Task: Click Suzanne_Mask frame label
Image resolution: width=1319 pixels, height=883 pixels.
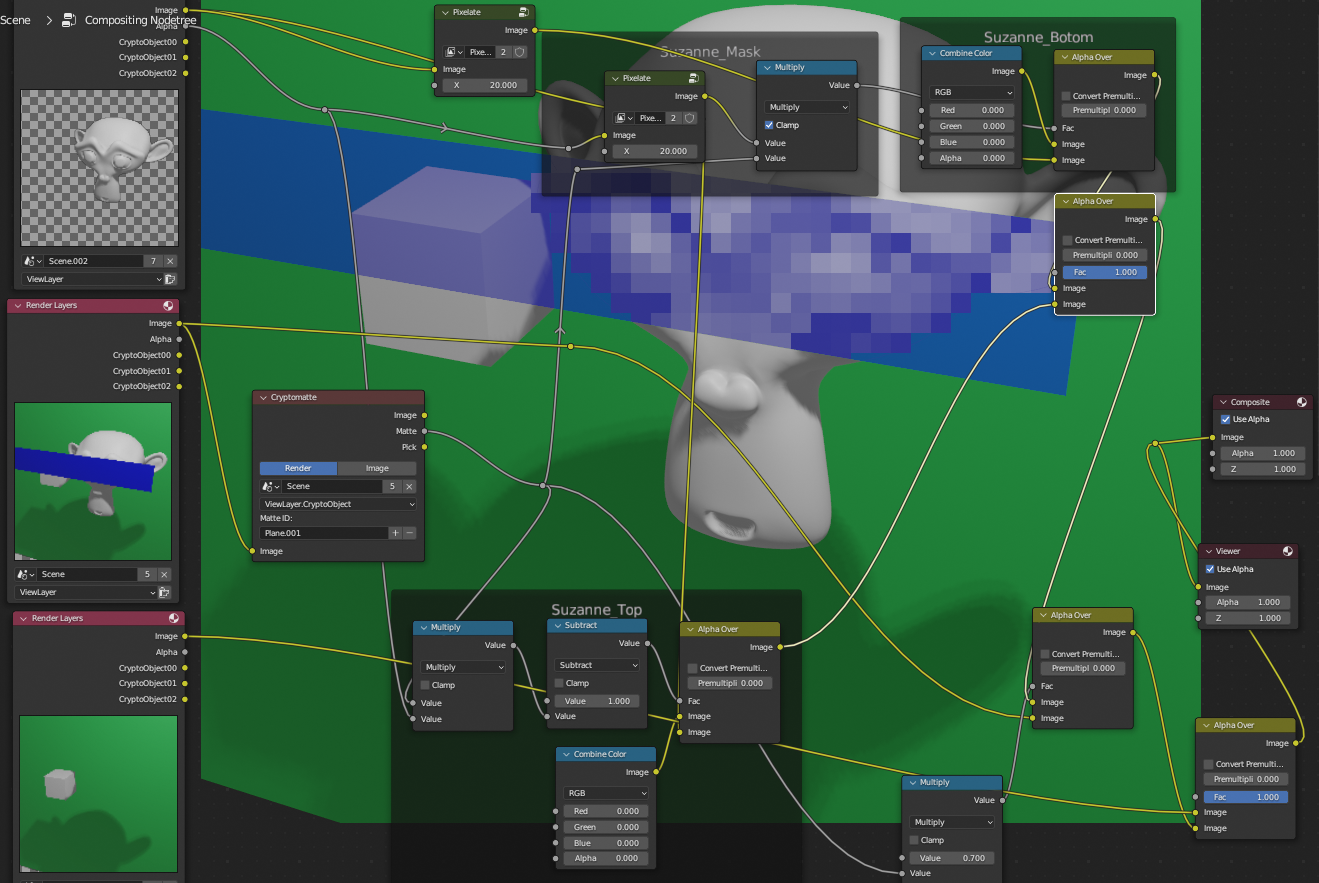Action: (x=710, y=51)
